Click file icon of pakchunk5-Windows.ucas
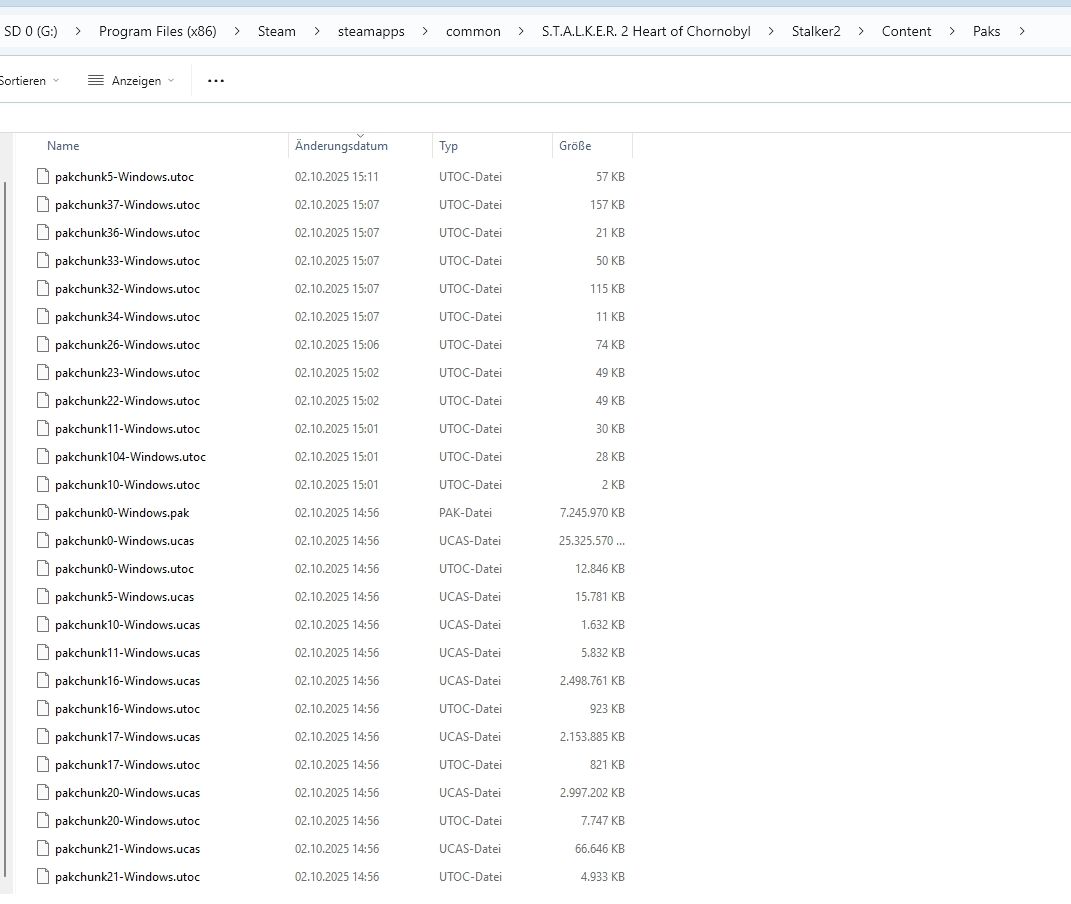This screenshot has height=904, width=1071. tap(43, 596)
